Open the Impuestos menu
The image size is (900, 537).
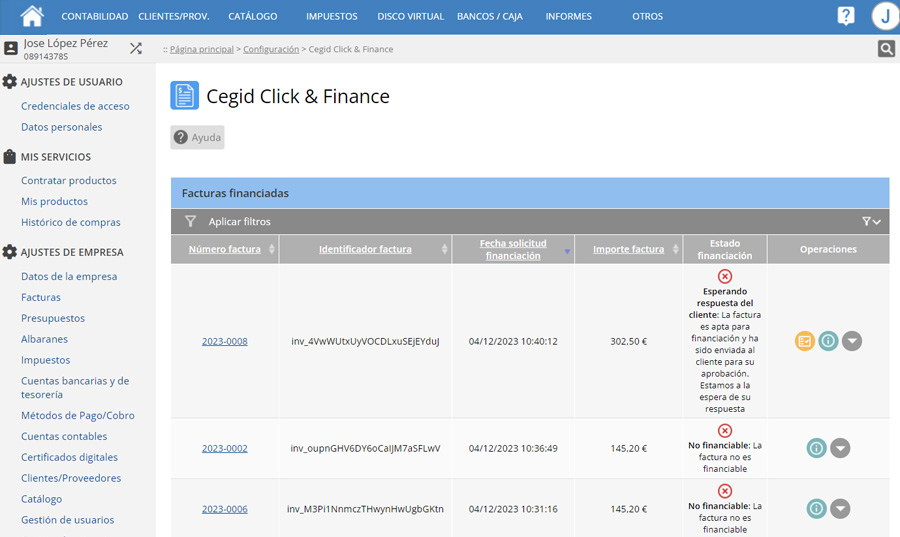pos(332,17)
